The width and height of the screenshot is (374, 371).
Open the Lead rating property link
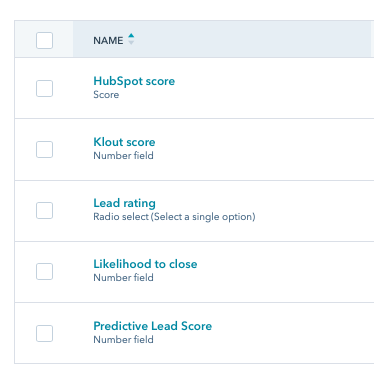124,203
